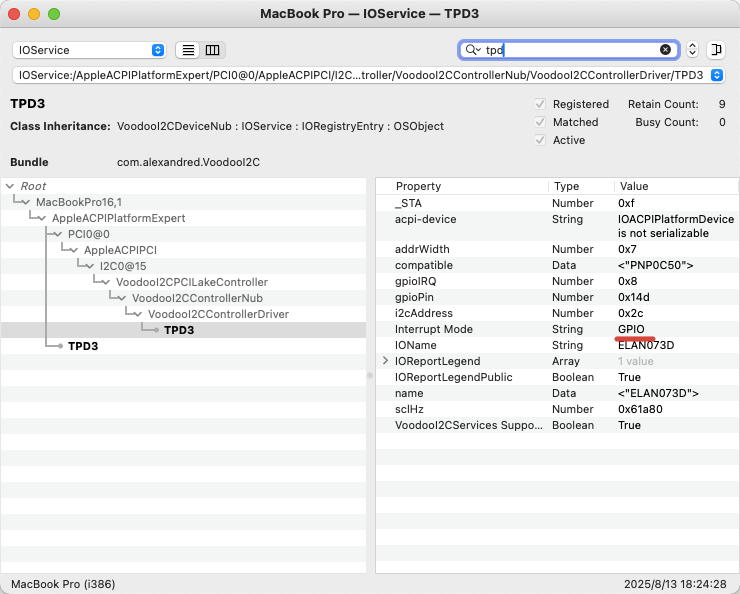The image size is (740, 594).
Task: Click the Class Inheritance value text
Action: click(x=280, y=126)
